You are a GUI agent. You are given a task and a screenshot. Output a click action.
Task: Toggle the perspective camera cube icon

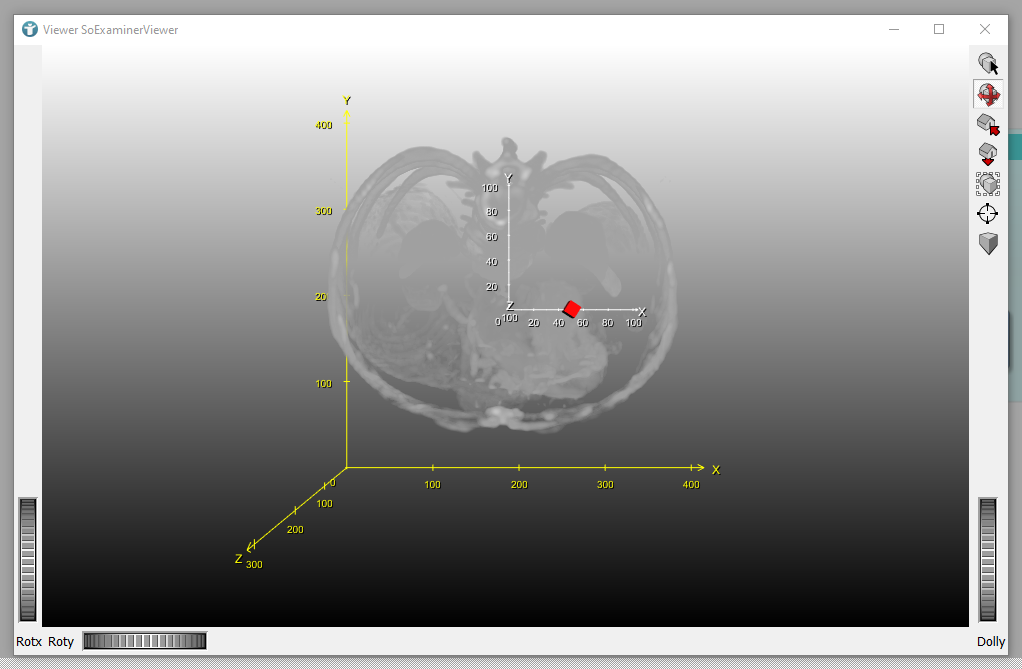(988, 243)
